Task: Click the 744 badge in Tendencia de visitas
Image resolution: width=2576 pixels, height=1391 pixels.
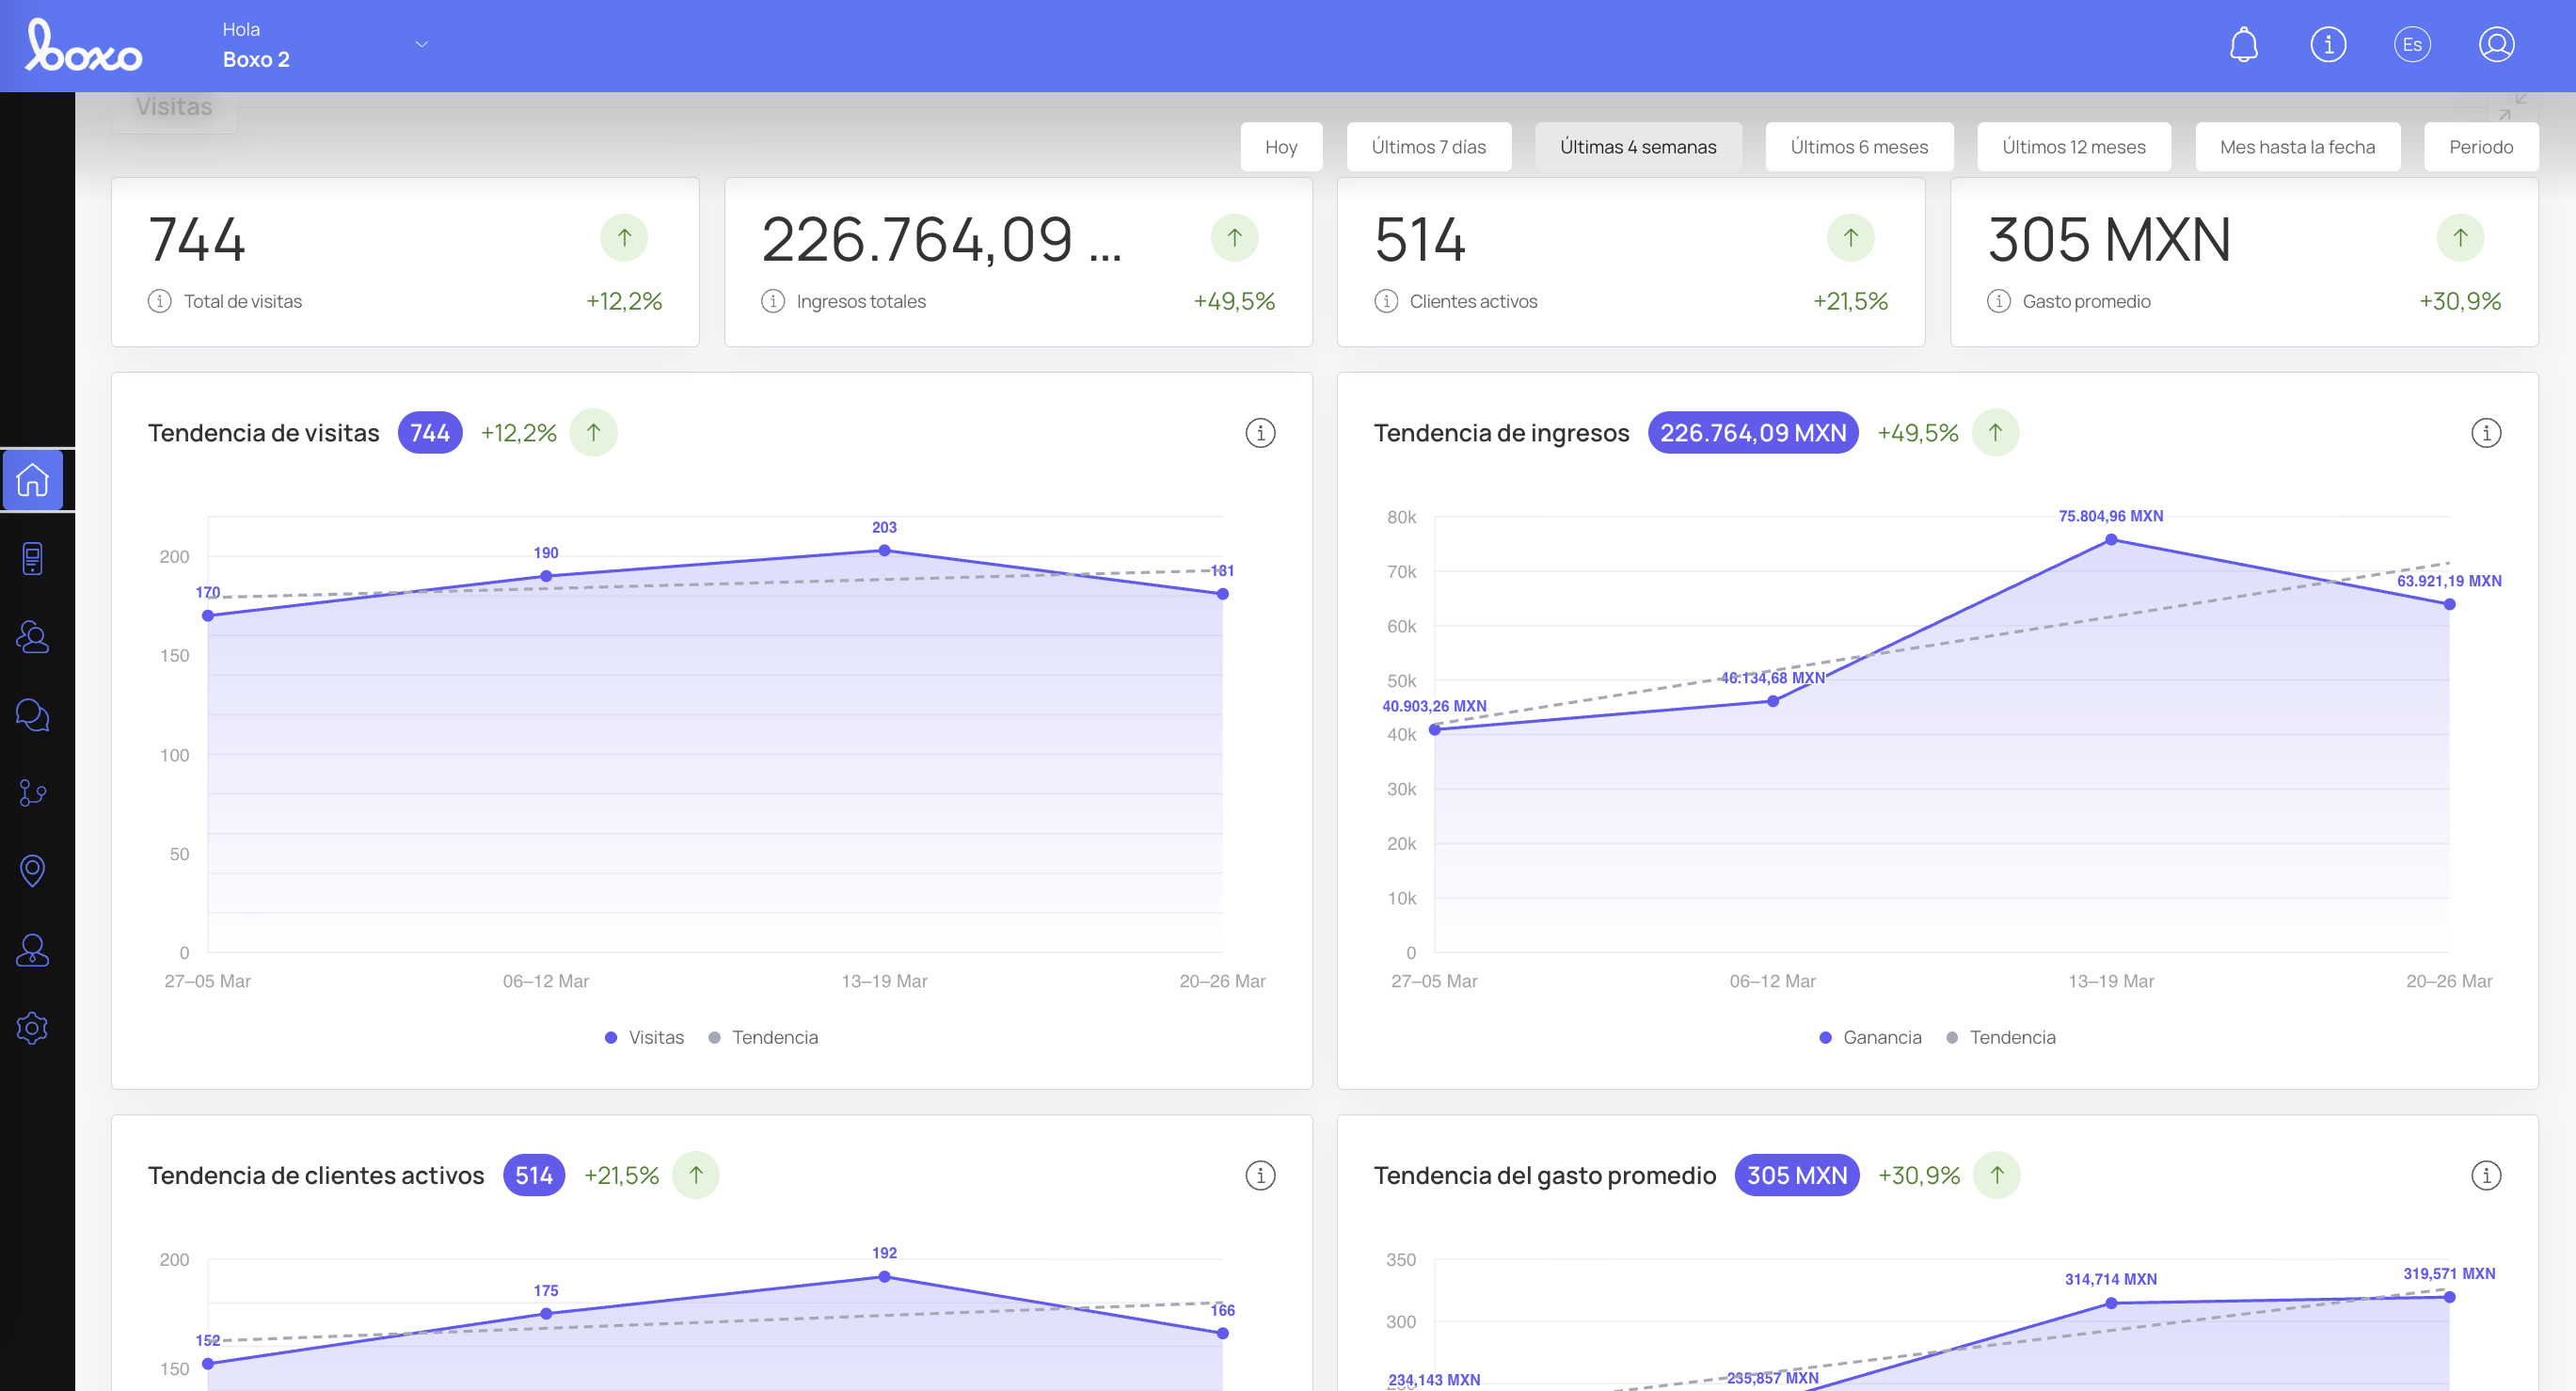Action: point(430,433)
